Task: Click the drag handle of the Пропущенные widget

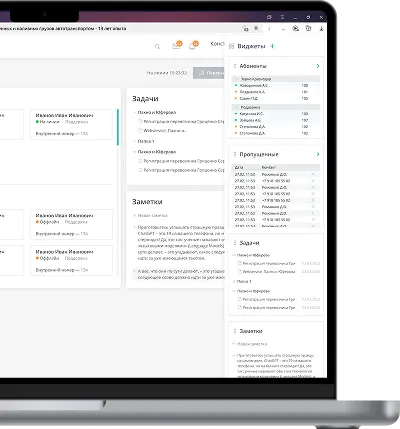Action: pos(235,154)
